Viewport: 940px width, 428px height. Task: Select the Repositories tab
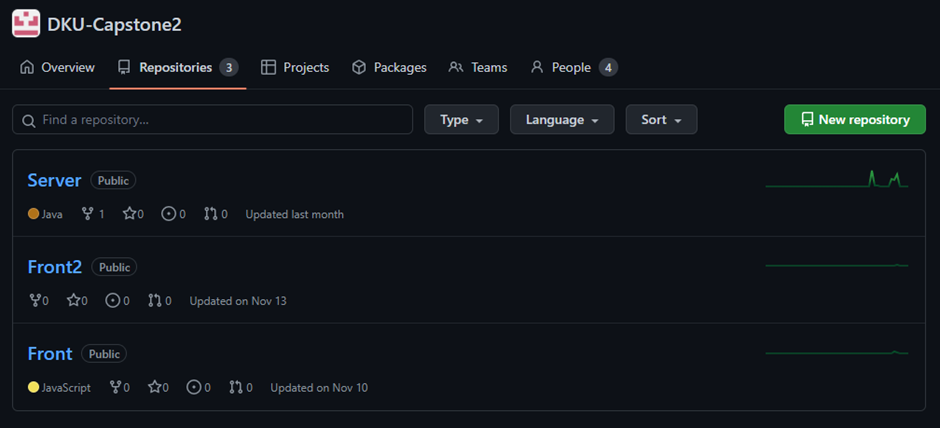[x=177, y=68]
